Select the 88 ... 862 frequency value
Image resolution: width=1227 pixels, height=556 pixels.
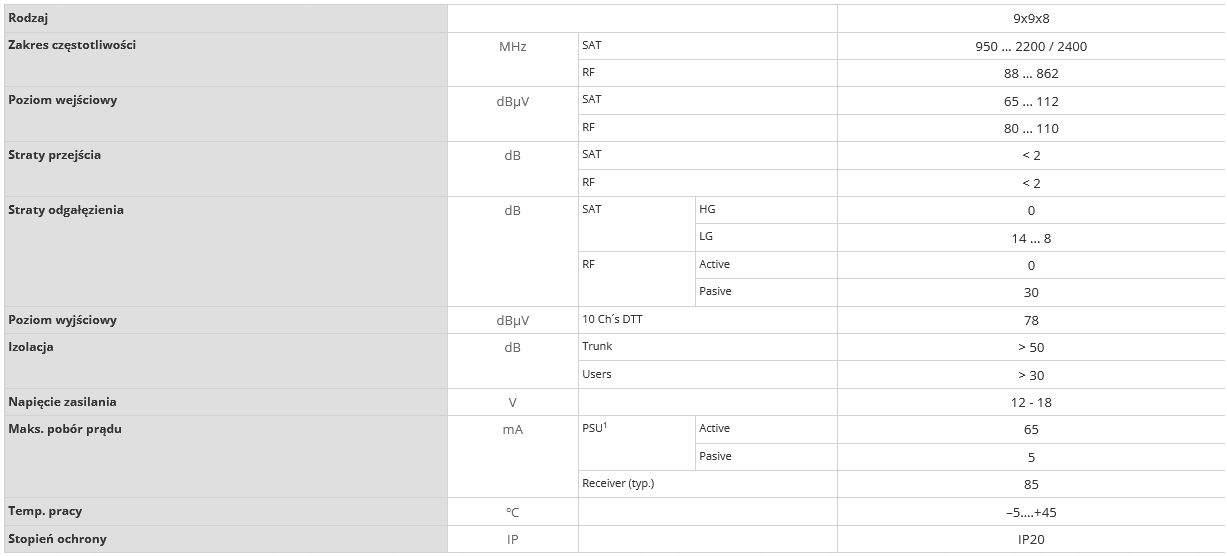pos(1031,74)
